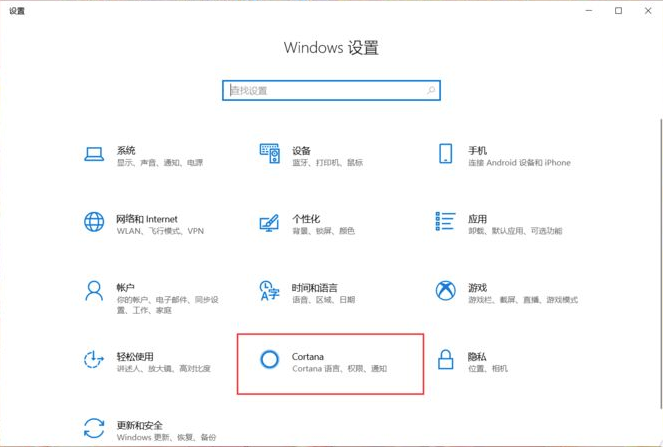Viewport: 663px width, 447px height.
Task: Minimize the 设置 window
Action: point(589,11)
